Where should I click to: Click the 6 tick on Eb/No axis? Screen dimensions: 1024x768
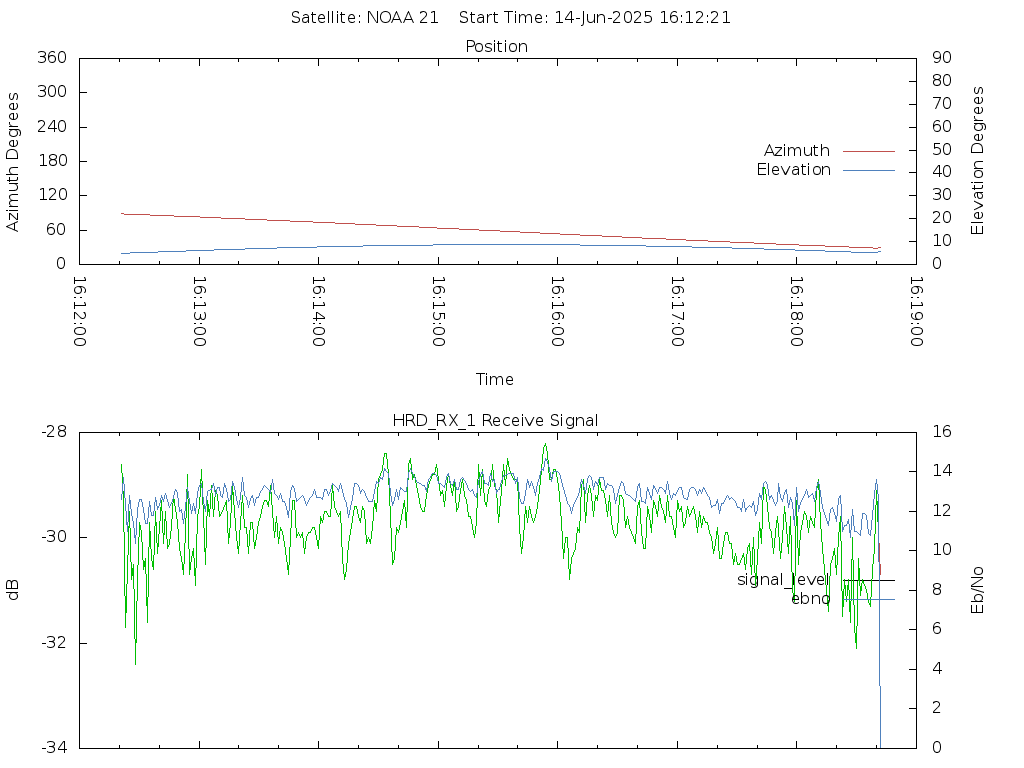pos(937,629)
